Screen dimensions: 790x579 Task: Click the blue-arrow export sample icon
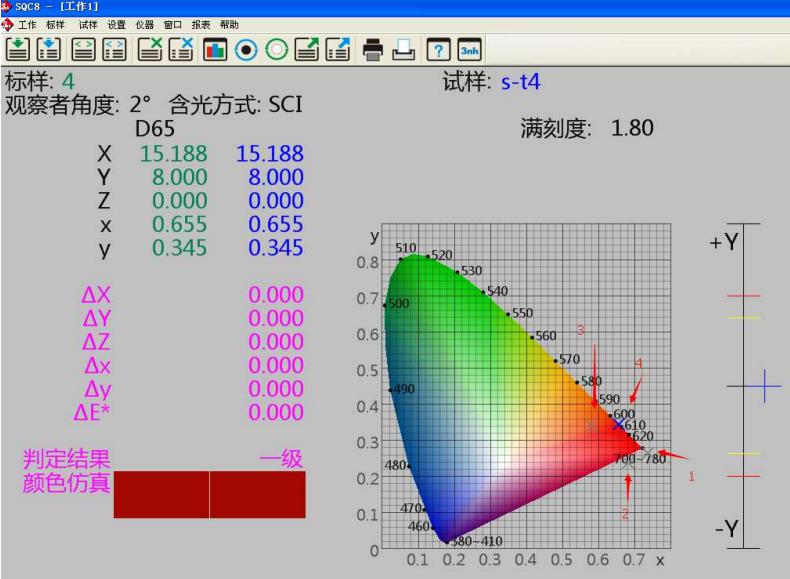(x=338, y=49)
